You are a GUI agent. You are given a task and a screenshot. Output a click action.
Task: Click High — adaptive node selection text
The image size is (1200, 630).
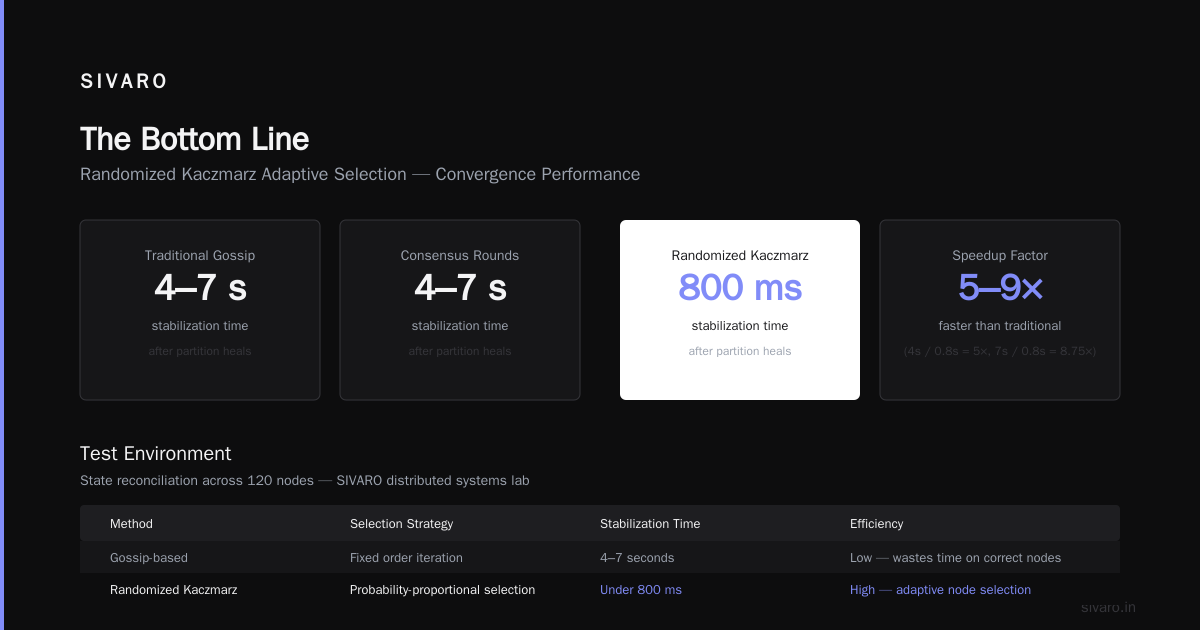[940, 590]
